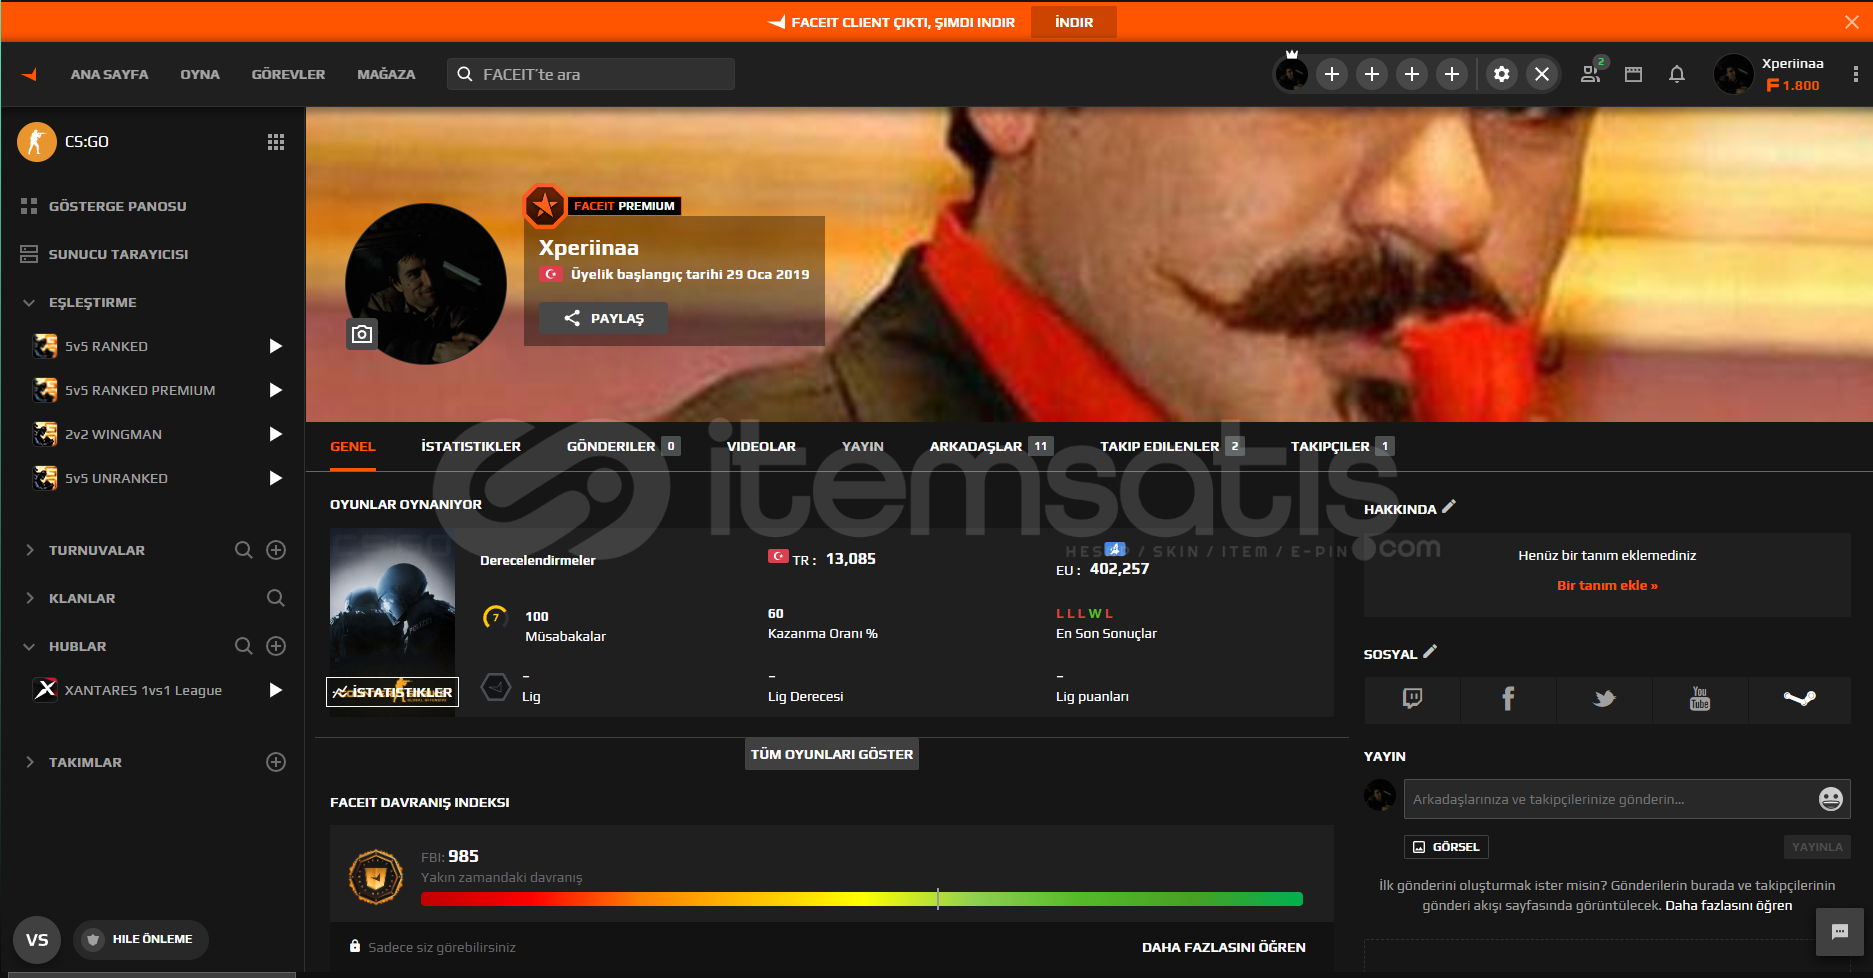Click TÜM OYUNLARI GÖSTER button
This screenshot has height=978, width=1873.
832,754
